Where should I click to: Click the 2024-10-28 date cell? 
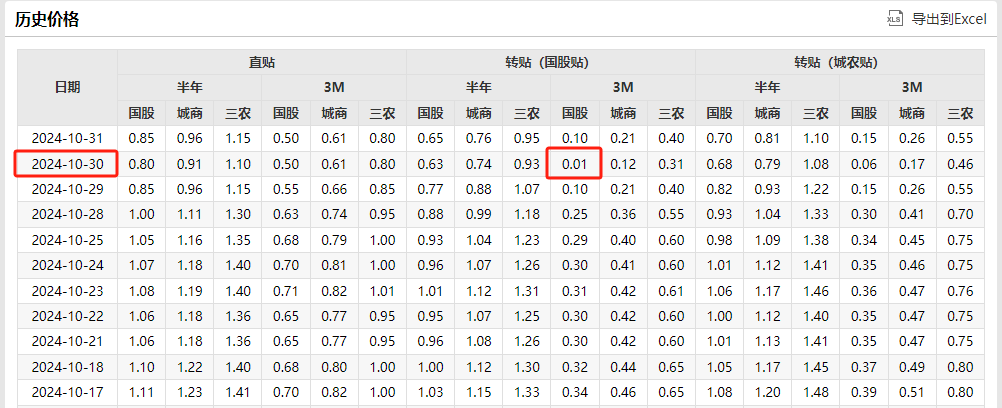pyautogui.click(x=67, y=214)
